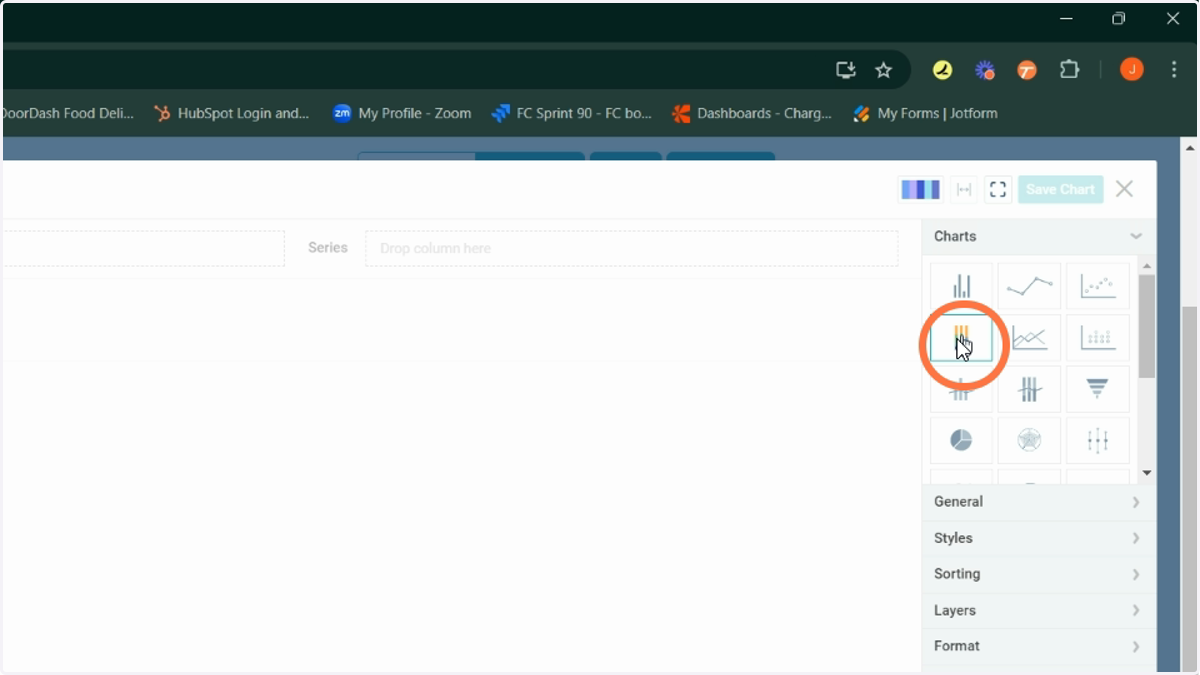Select the funnel chart type

[x=1097, y=389]
